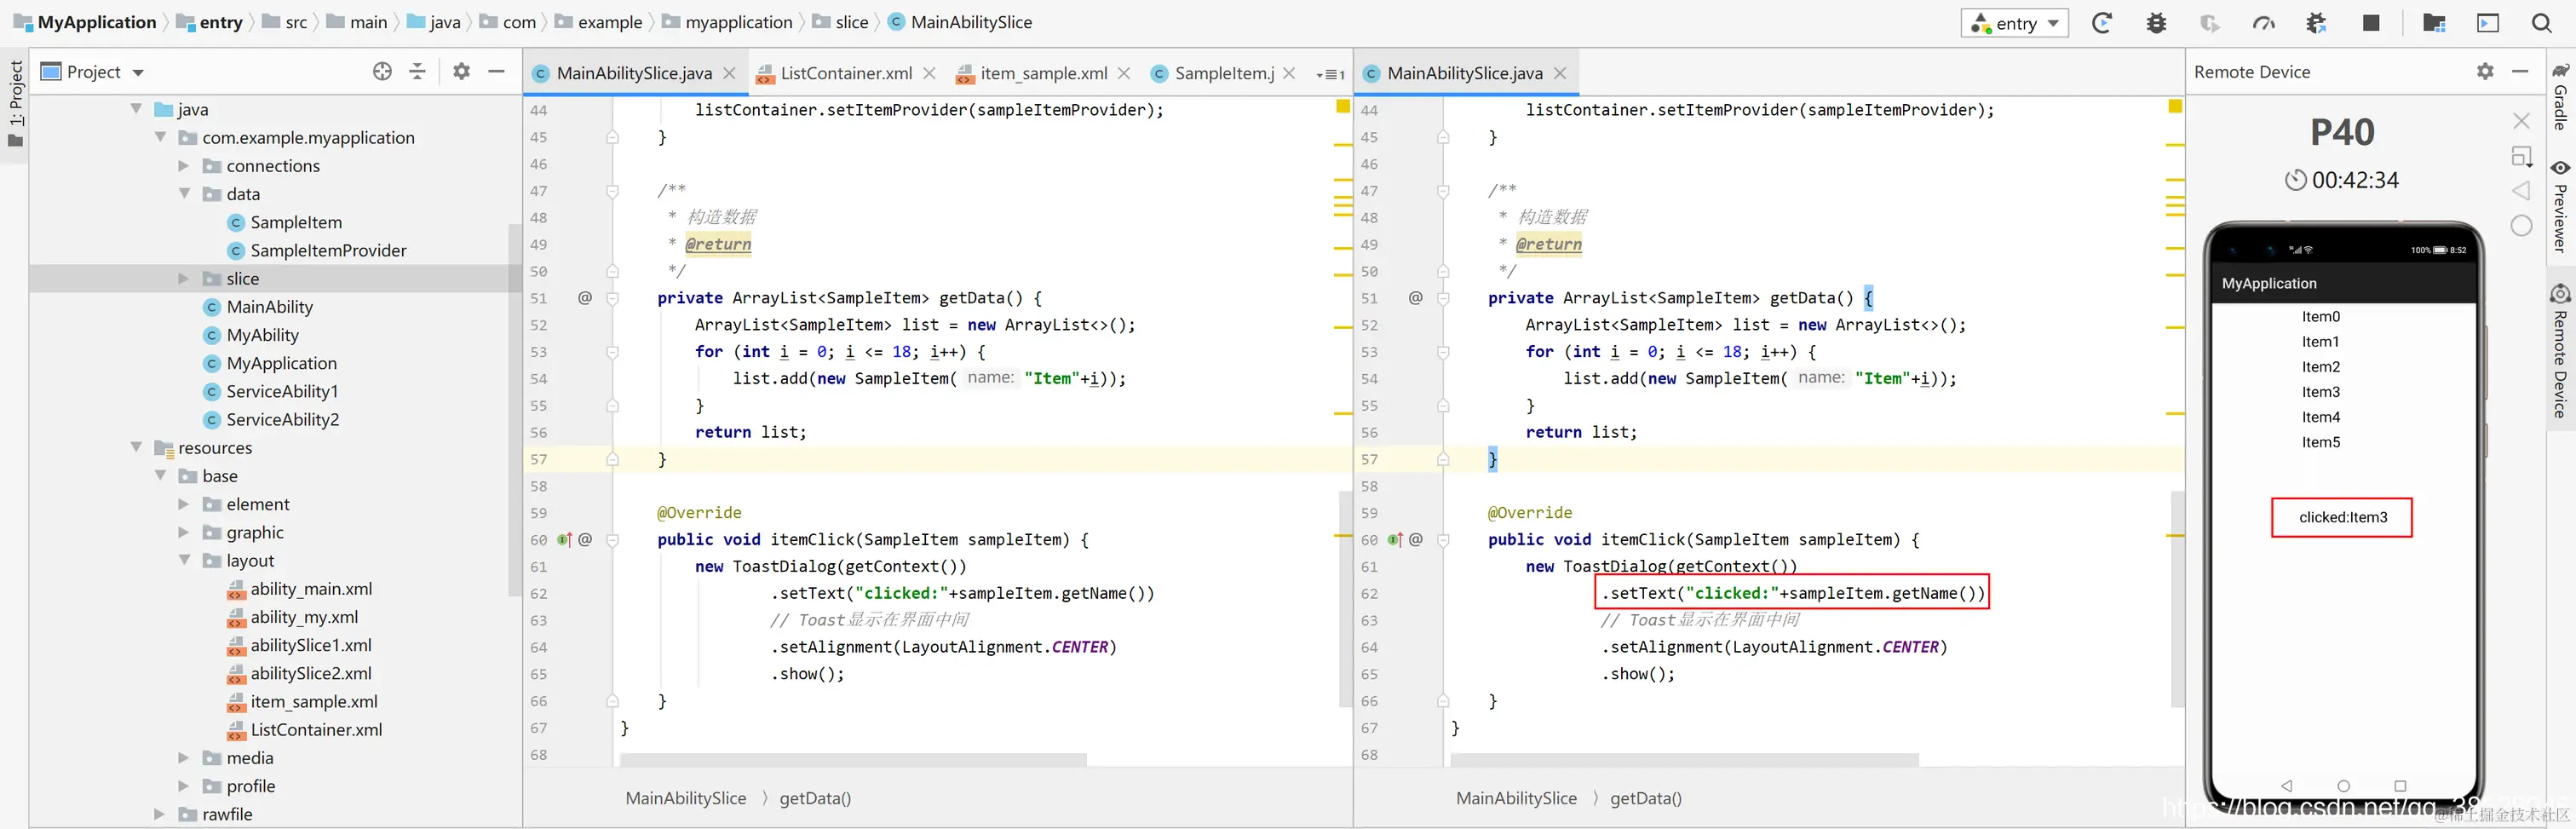
Task: Click the left editor's horizontal scrollbar
Action: coord(853,760)
